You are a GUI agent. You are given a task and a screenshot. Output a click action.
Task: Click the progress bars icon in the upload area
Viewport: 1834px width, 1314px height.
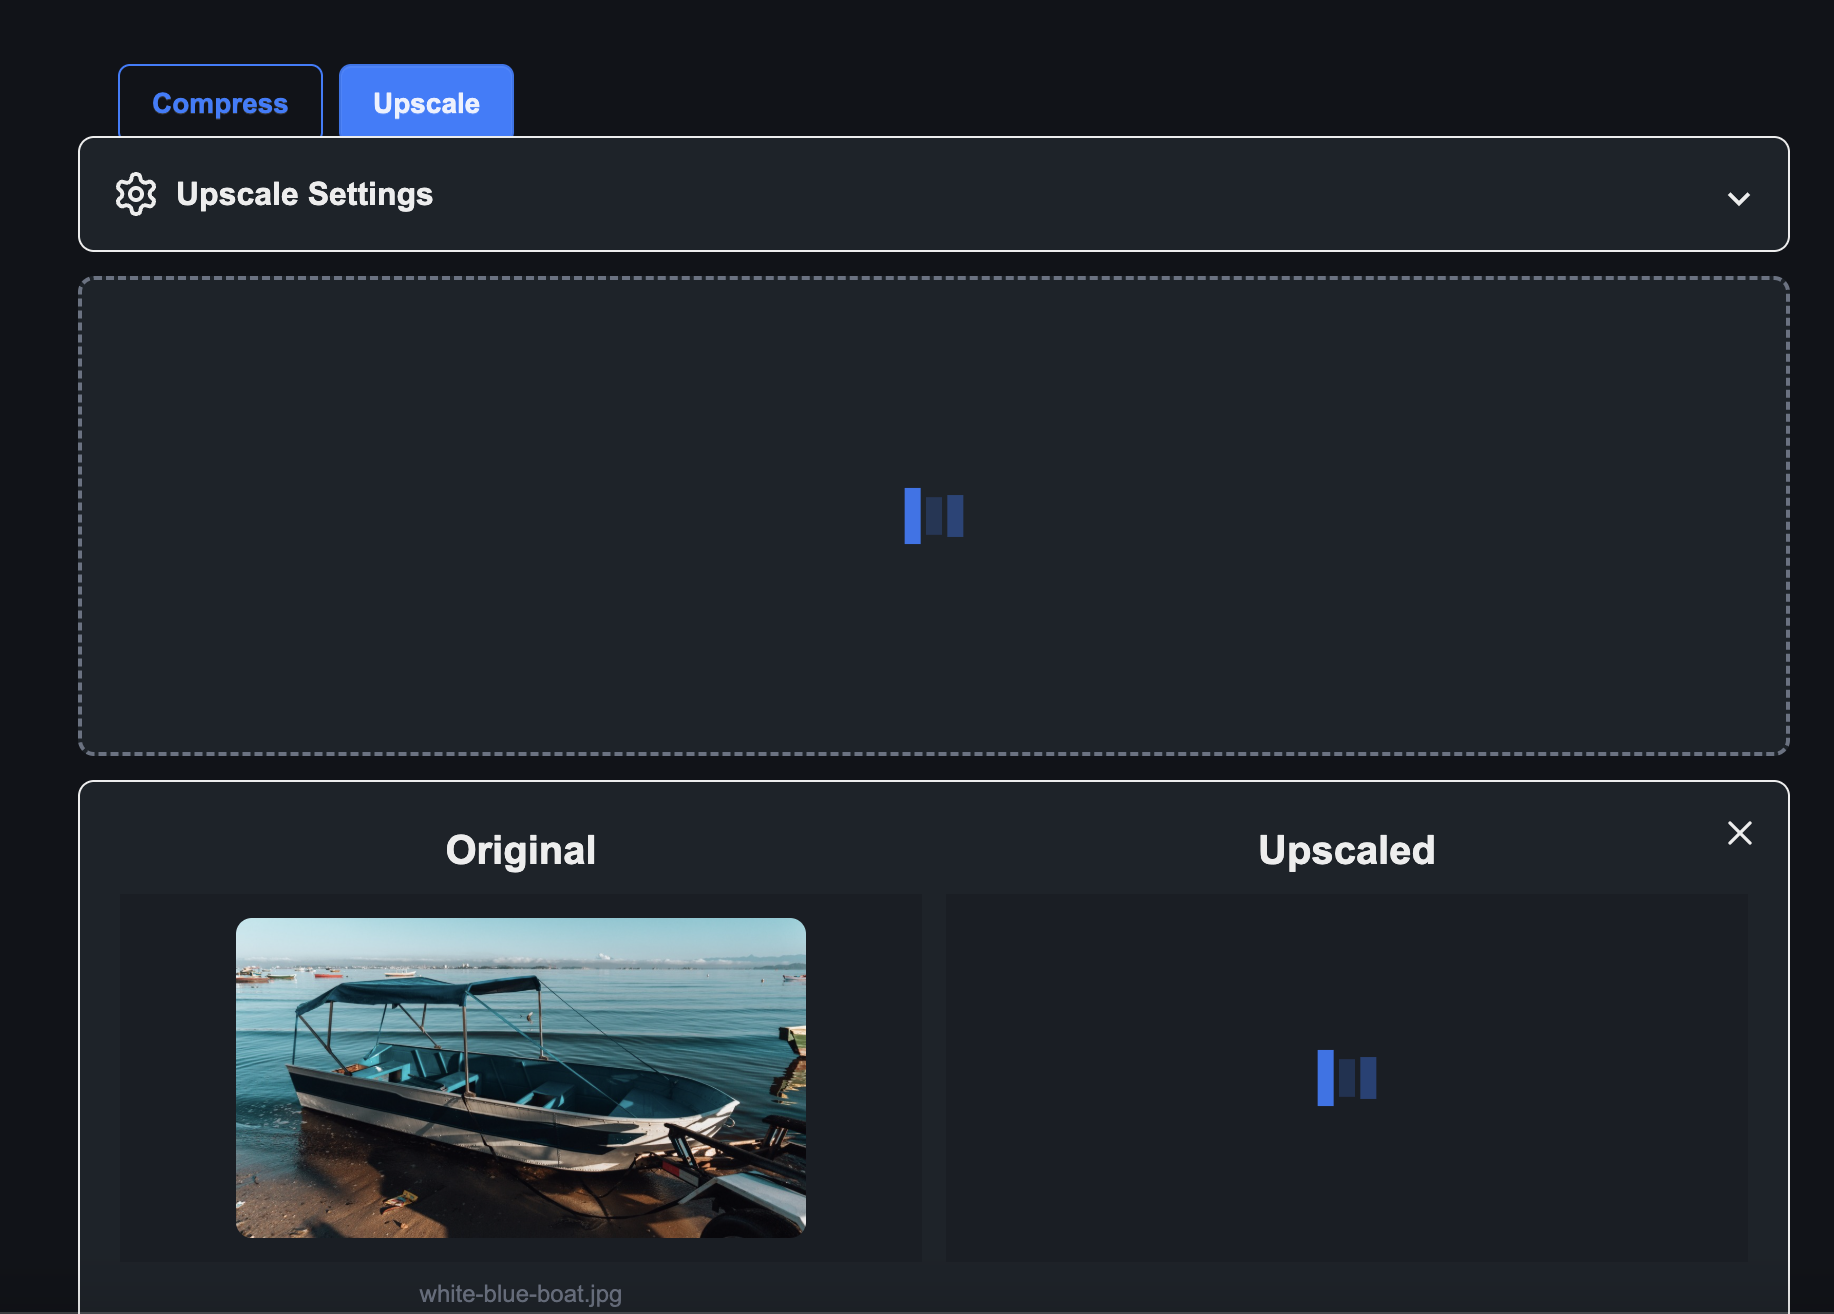pyautogui.click(x=933, y=515)
